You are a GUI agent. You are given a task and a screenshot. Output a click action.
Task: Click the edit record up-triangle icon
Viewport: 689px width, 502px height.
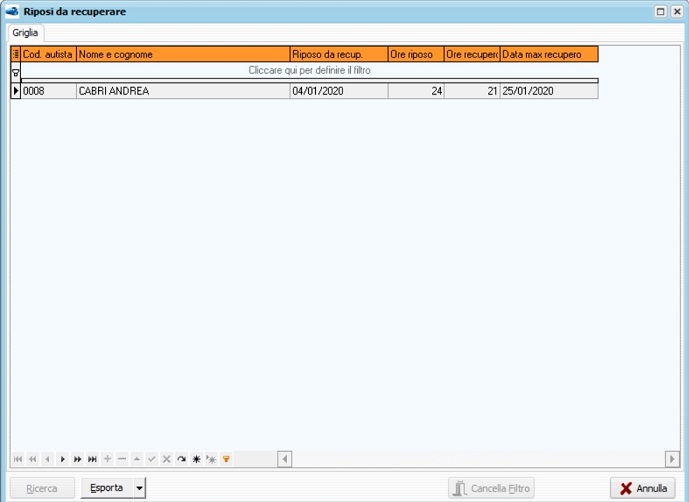point(137,459)
